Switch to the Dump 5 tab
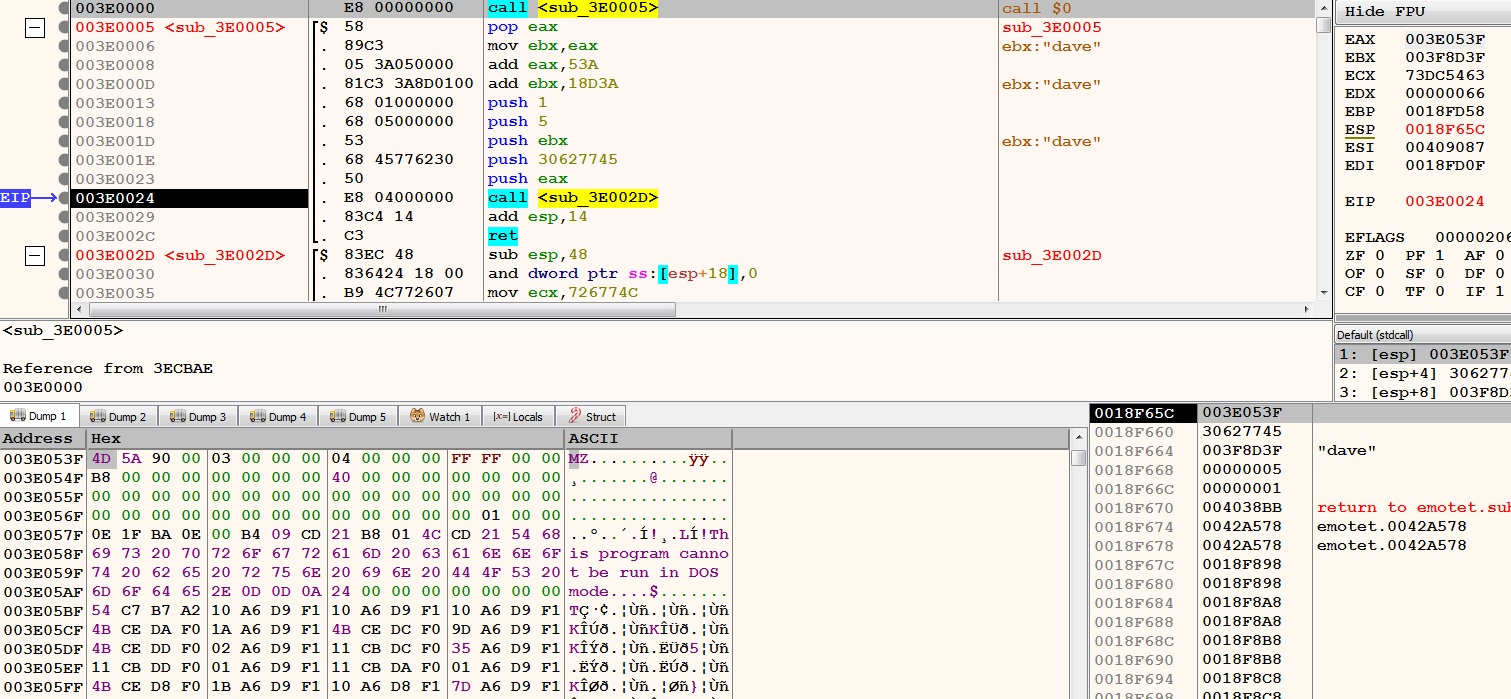 pyautogui.click(x=358, y=416)
